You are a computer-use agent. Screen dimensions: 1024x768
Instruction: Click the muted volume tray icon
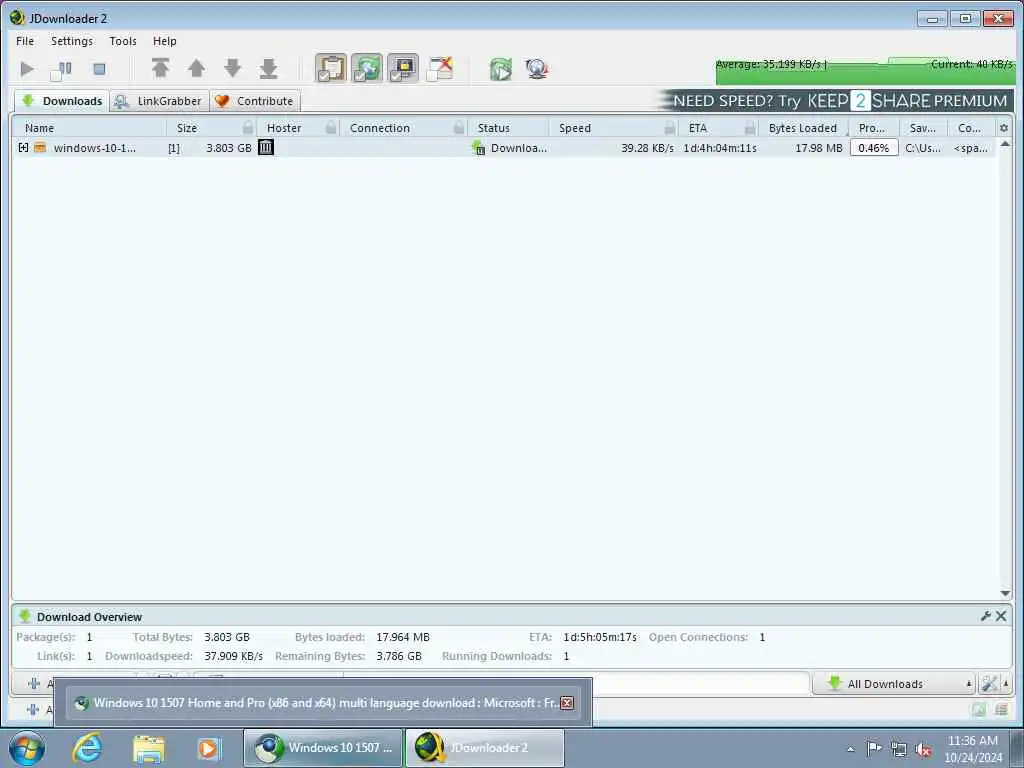[x=923, y=749]
